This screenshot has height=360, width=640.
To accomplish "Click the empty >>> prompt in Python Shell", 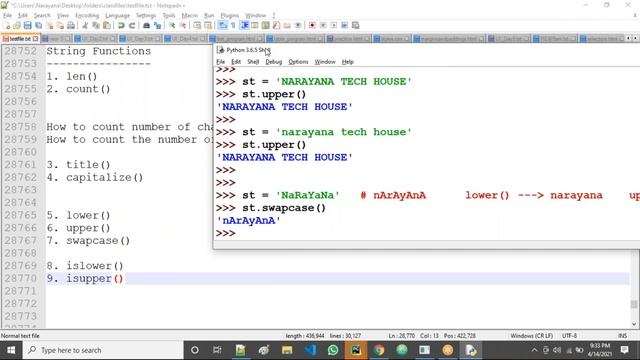I will tap(226, 233).
